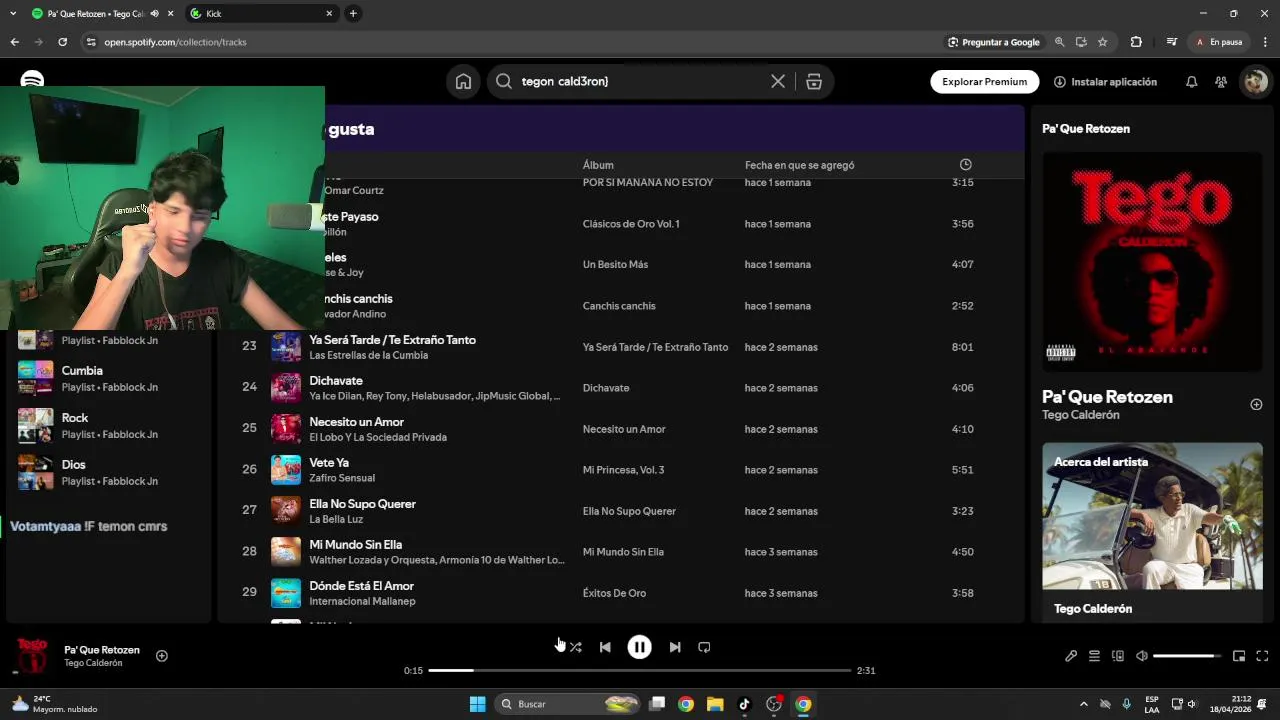The width and height of the screenshot is (1280, 720).
Task: Open Tego Calderón artist link under song title
Action: pos(1081,415)
